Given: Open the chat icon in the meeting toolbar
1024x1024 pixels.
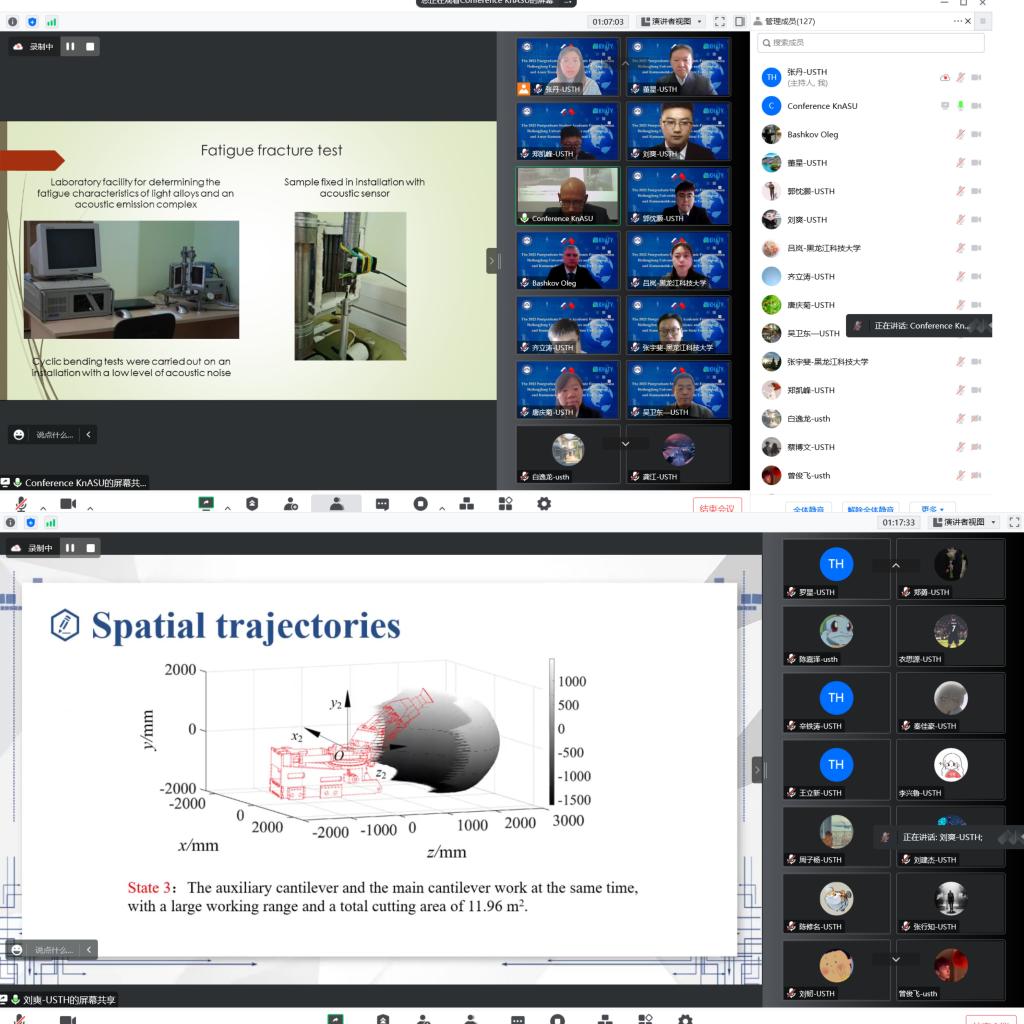Looking at the screenshot, I should pyautogui.click(x=382, y=504).
